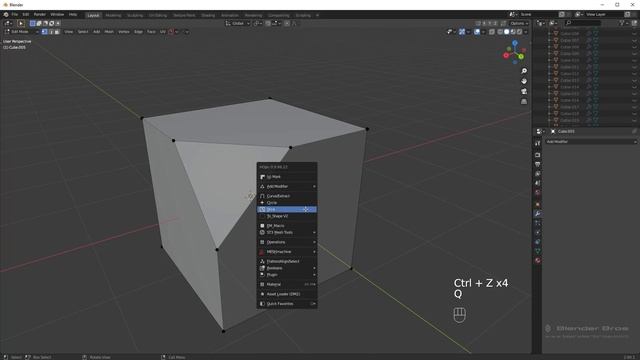Open the Add Modifier dropdown in properties
640x360 pixels.
(x=591, y=142)
